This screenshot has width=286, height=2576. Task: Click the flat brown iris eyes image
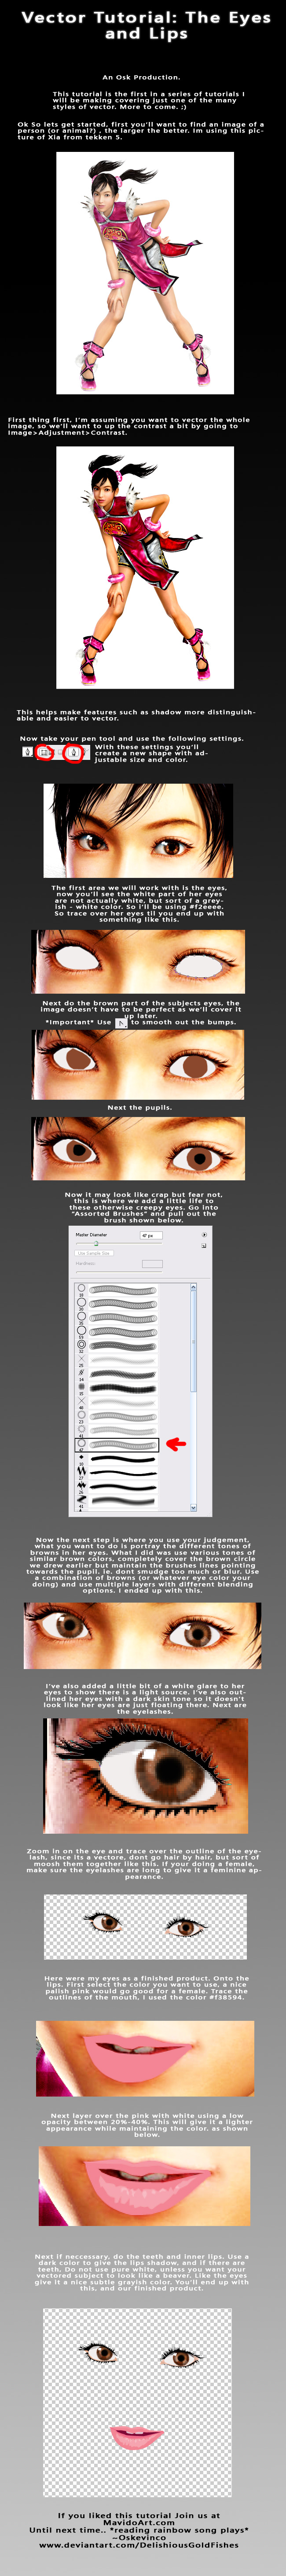138,1066
